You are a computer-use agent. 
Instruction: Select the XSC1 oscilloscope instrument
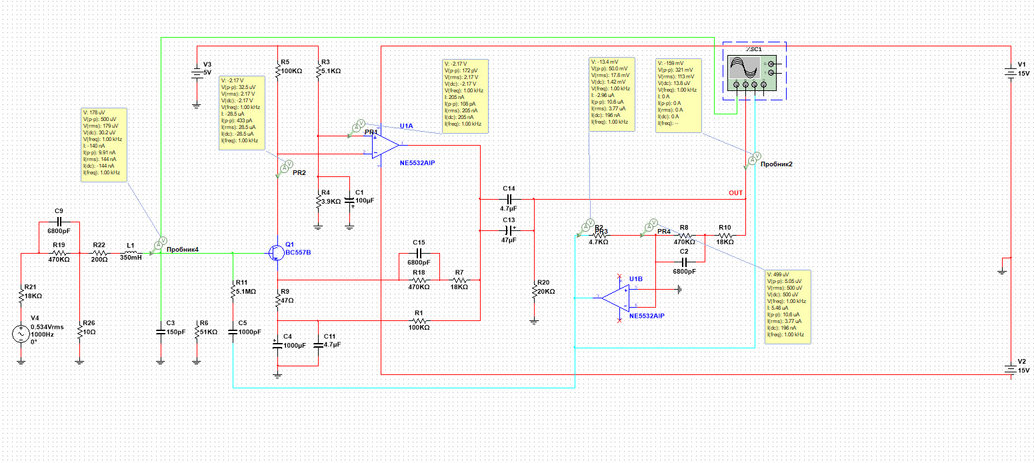754,71
